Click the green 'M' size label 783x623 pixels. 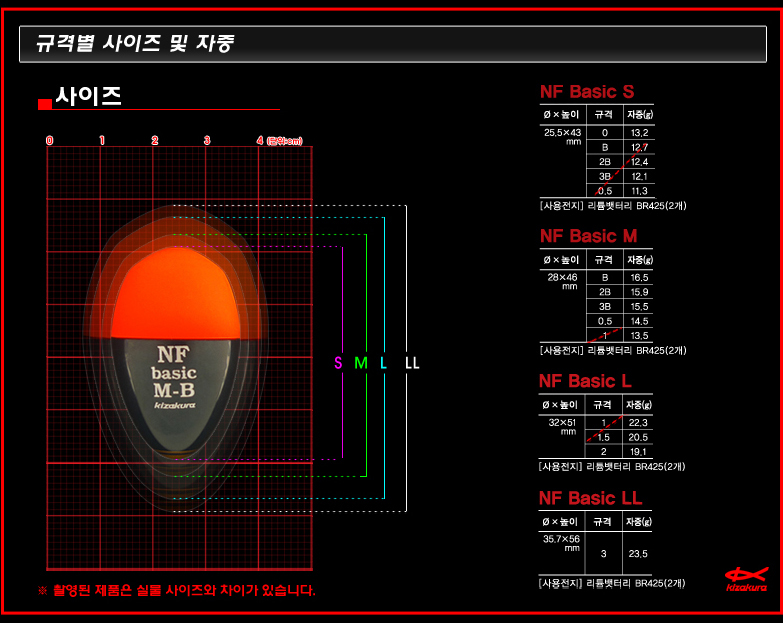click(361, 363)
